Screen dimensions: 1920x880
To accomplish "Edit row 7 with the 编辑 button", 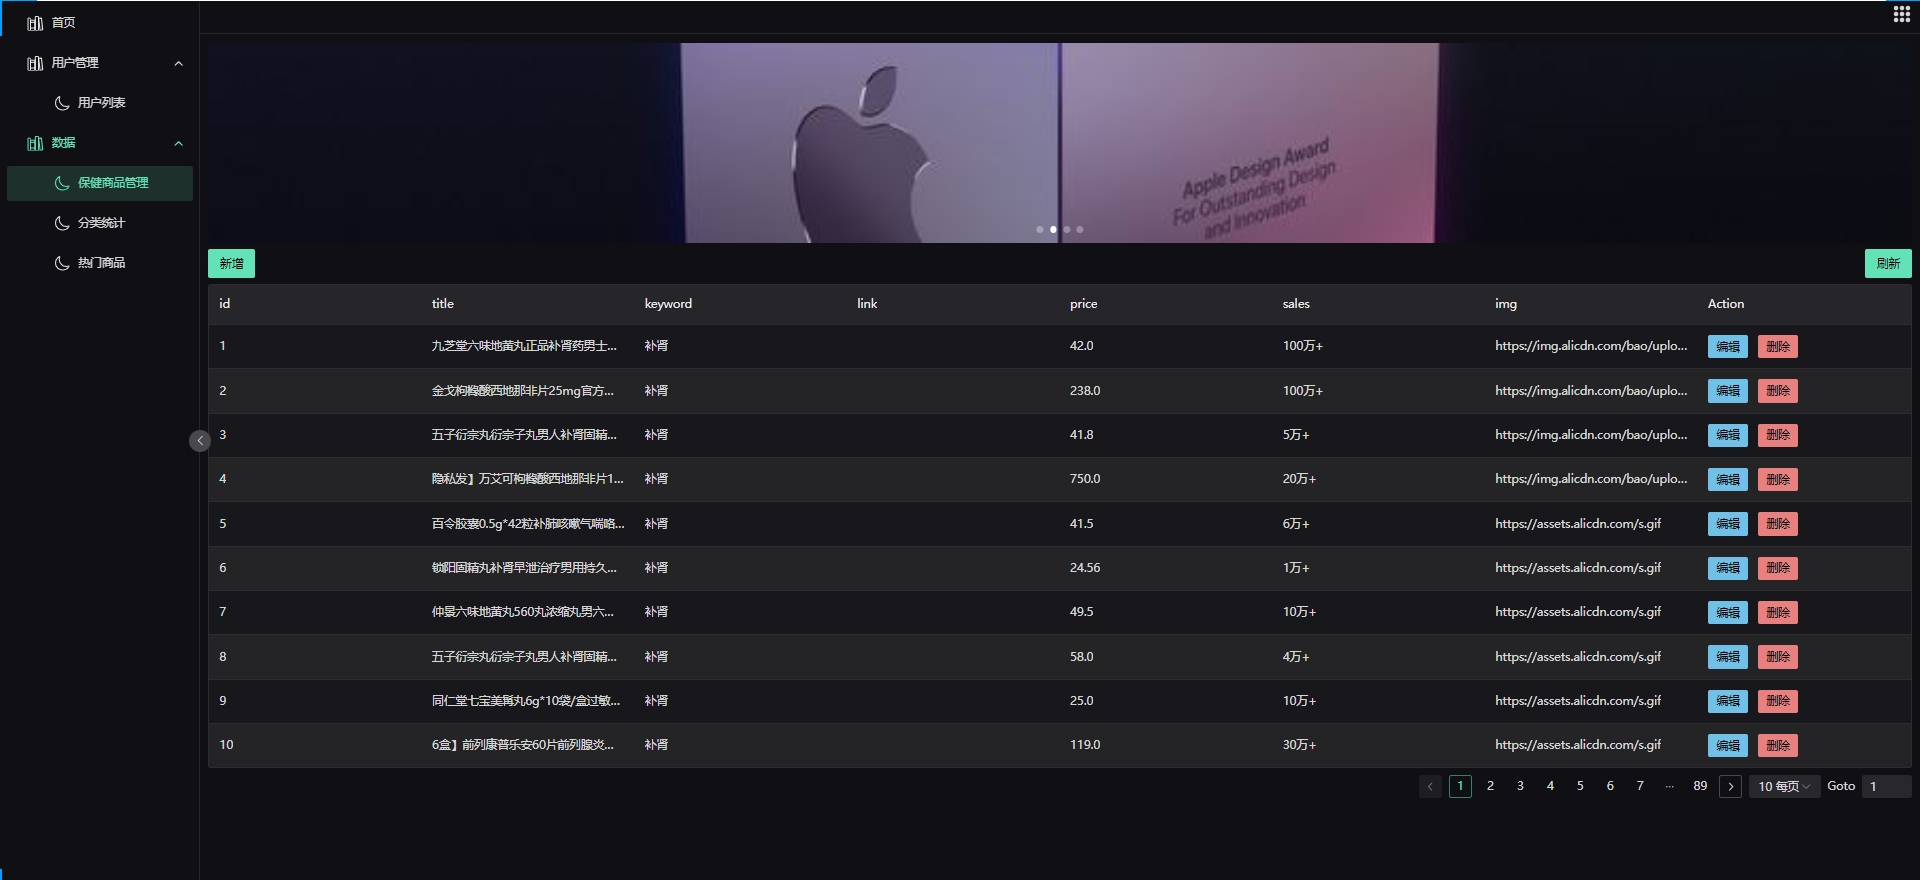I will [x=1727, y=612].
